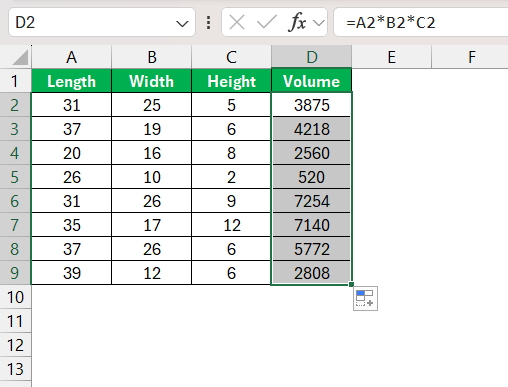Click Length cell 20 in row 4
The width and height of the screenshot is (508, 387).
click(71, 153)
